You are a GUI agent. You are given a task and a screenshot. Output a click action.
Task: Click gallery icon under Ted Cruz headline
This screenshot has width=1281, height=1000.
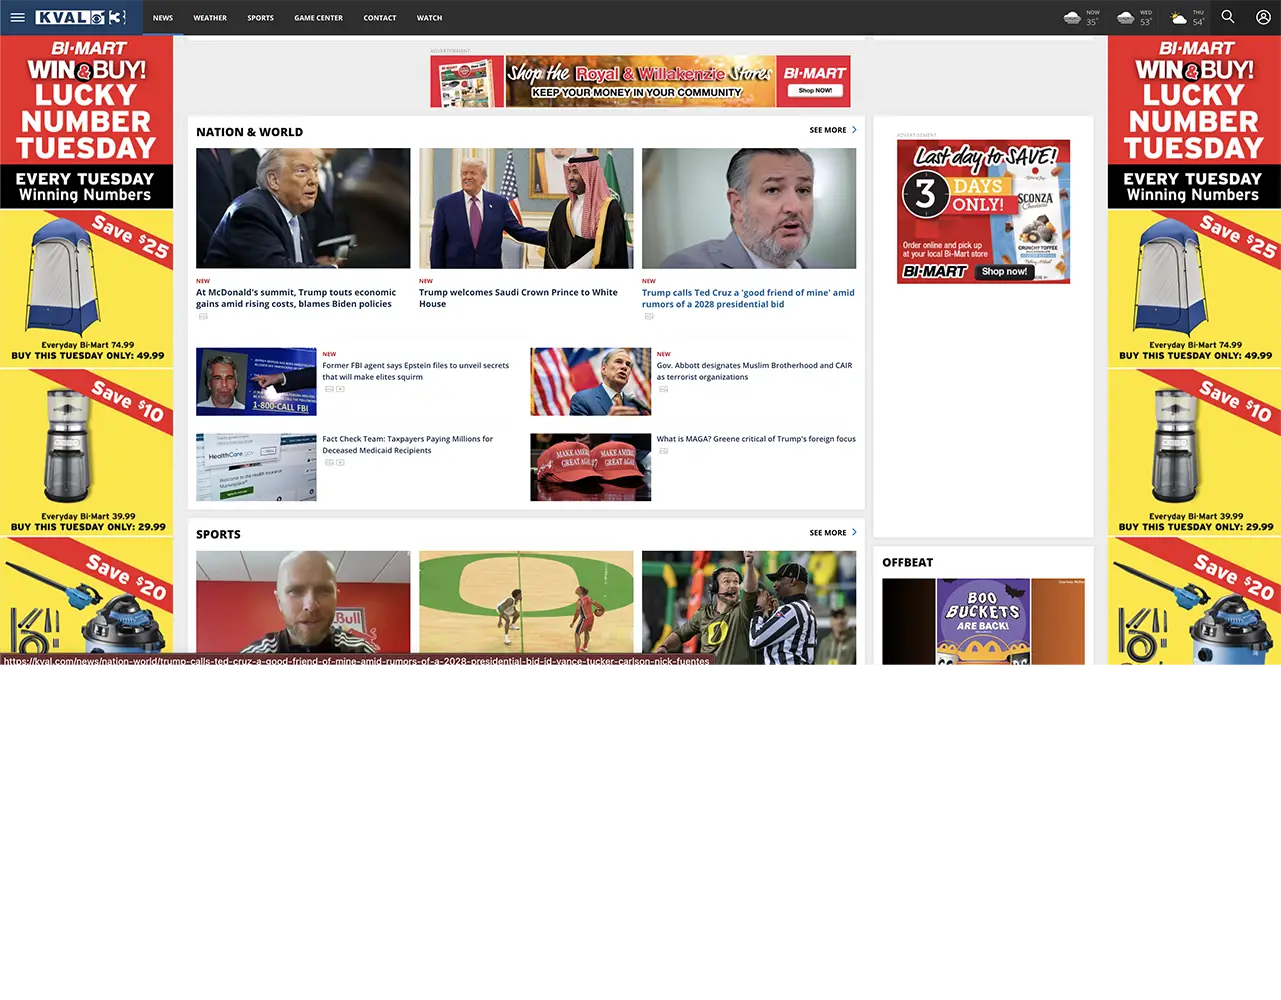pyautogui.click(x=649, y=316)
